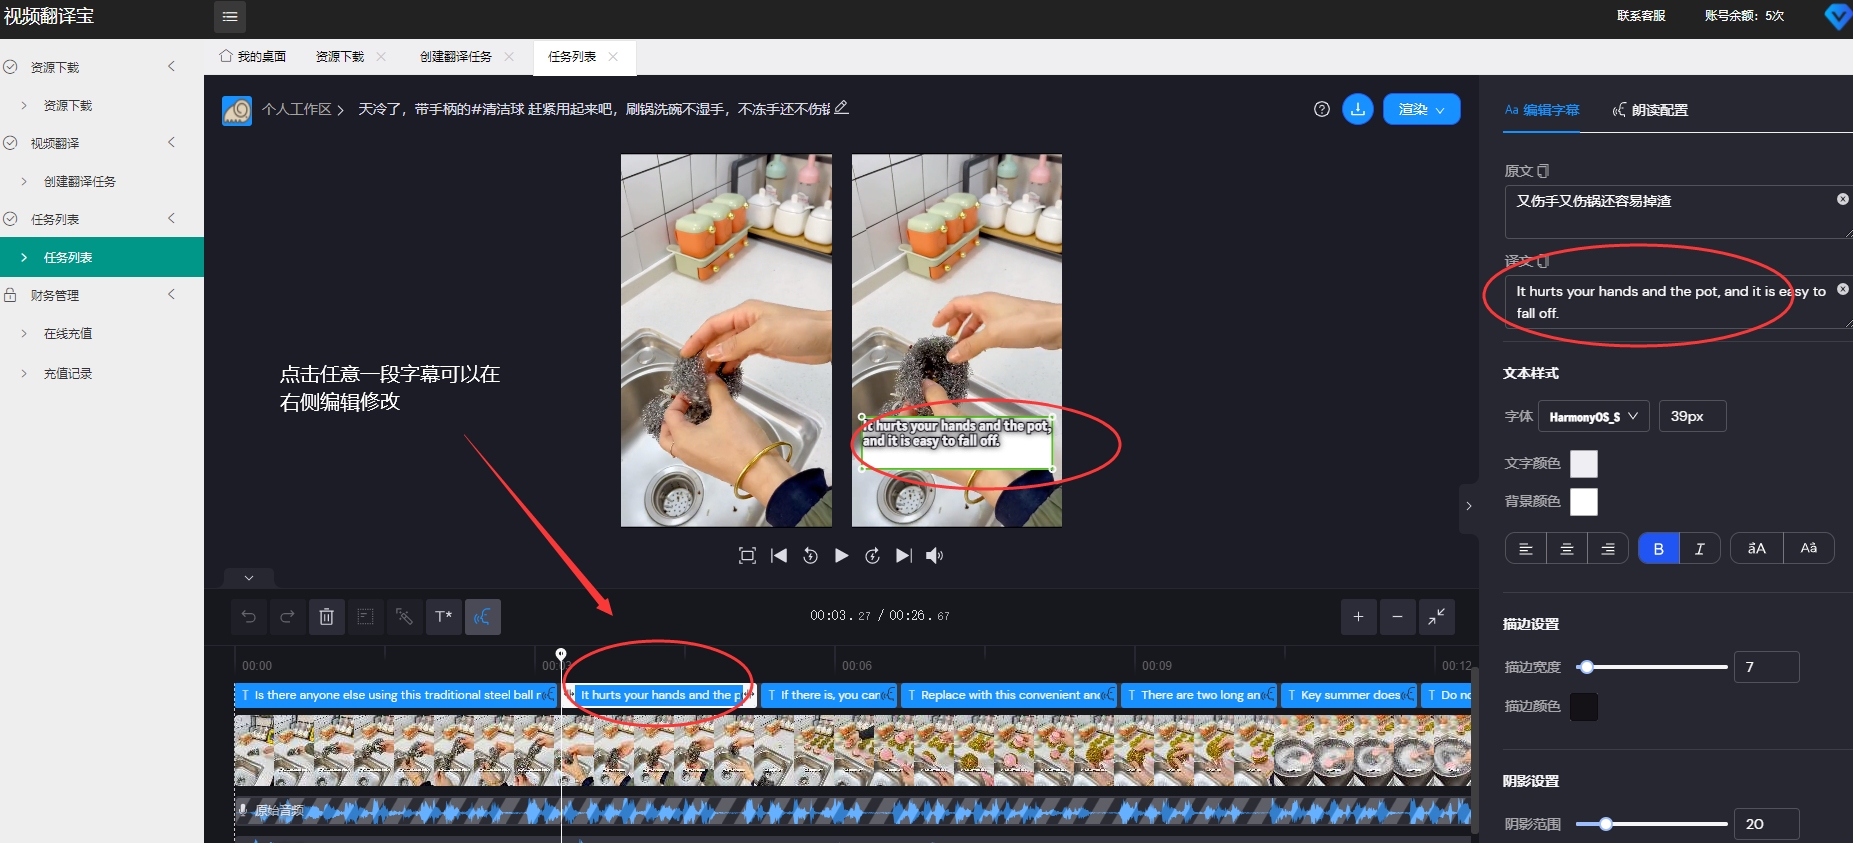The width and height of the screenshot is (1853, 843).
Task: Open the 描边颜色 stroke color swatch
Action: [1584, 707]
